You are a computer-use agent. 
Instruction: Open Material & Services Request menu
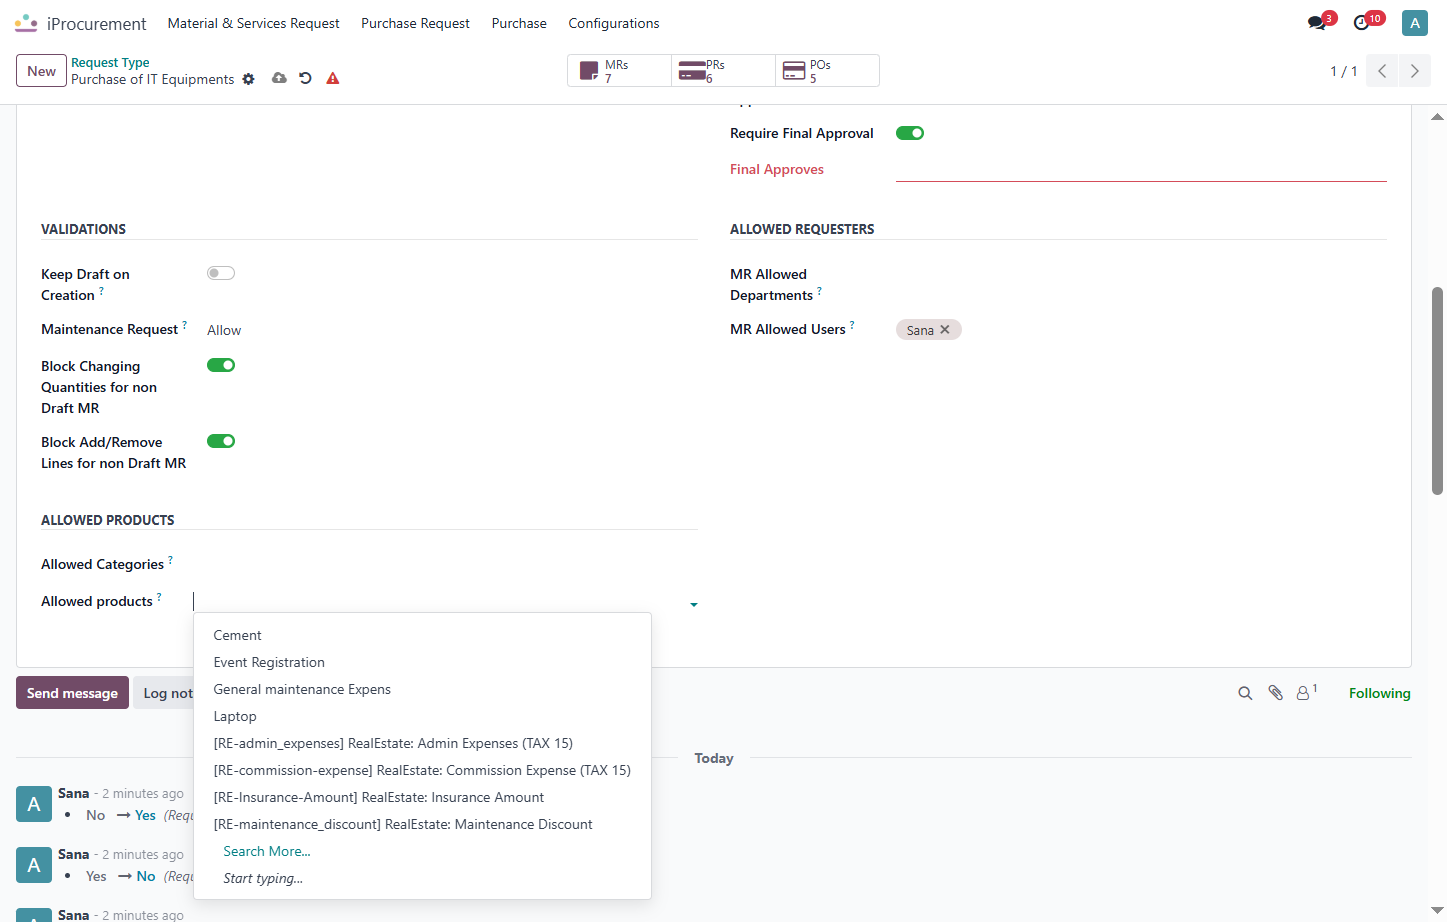click(x=253, y=23)
